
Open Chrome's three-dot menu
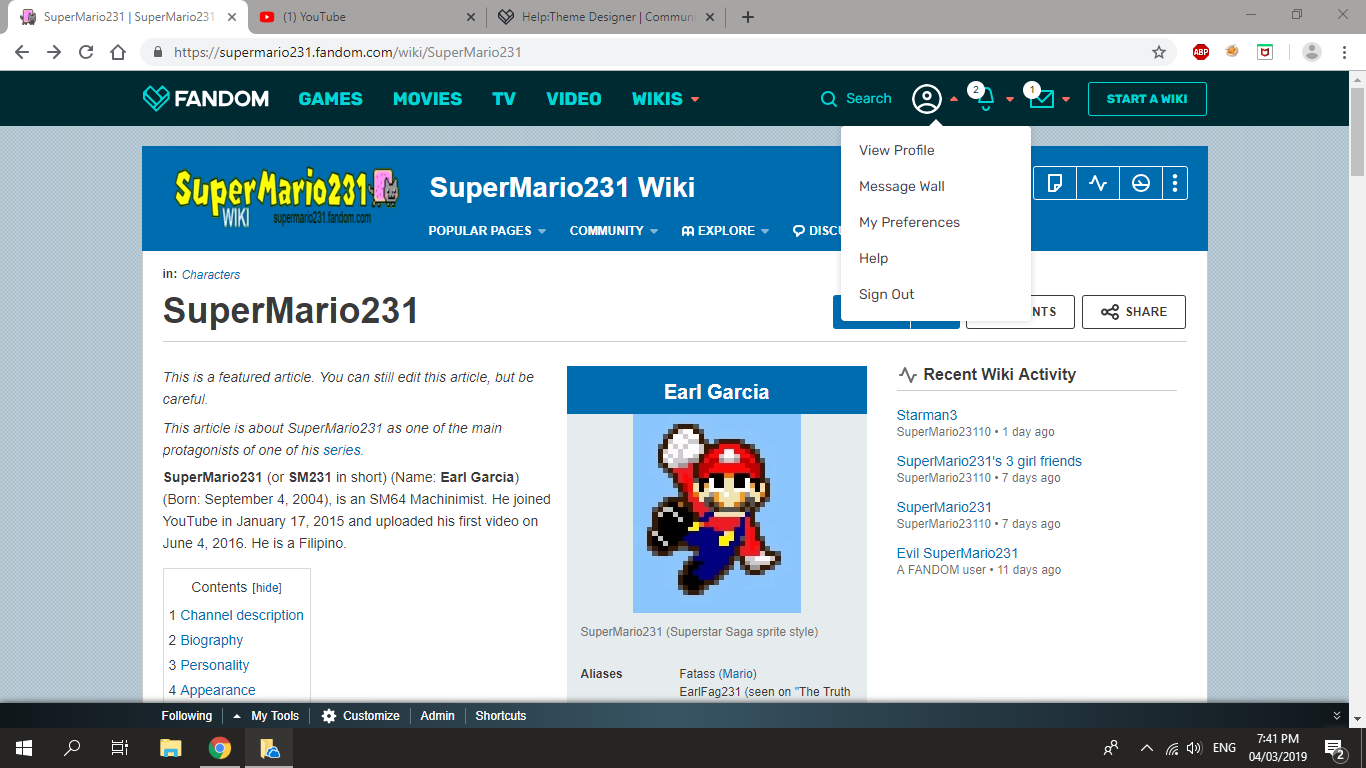click(1345, 52)
